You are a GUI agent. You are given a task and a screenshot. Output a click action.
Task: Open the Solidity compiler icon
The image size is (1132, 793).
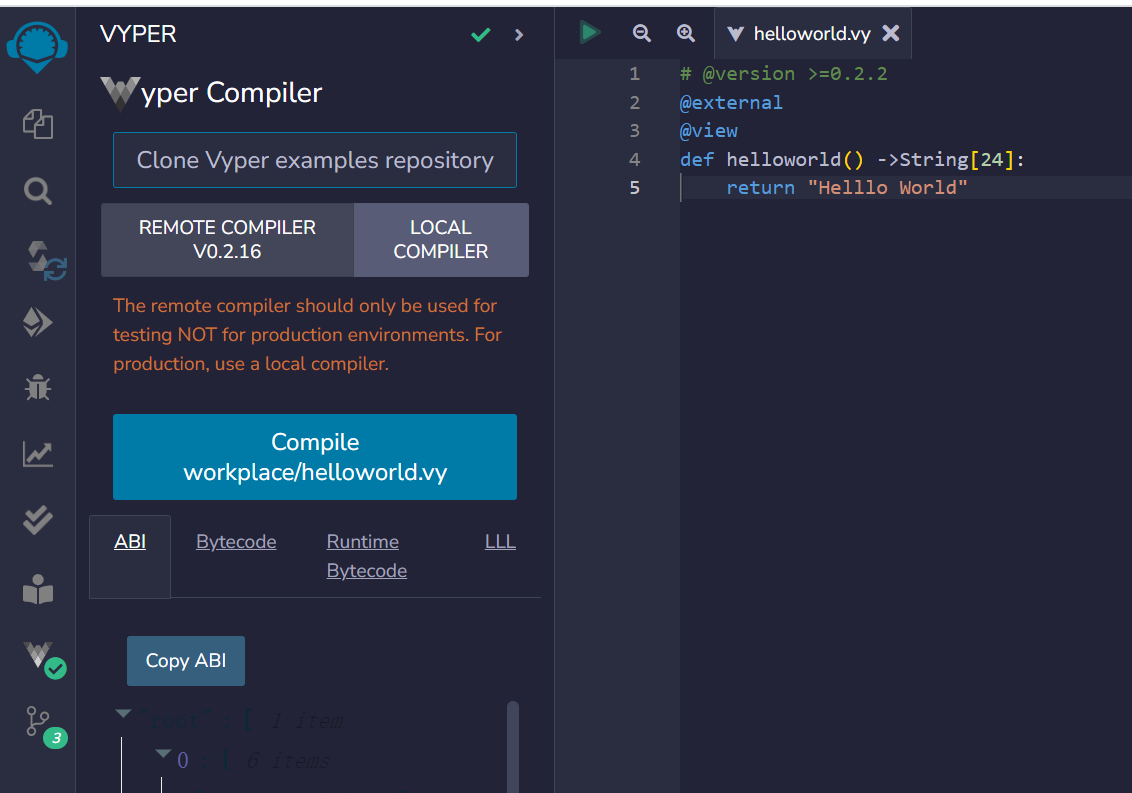[45, 261]
